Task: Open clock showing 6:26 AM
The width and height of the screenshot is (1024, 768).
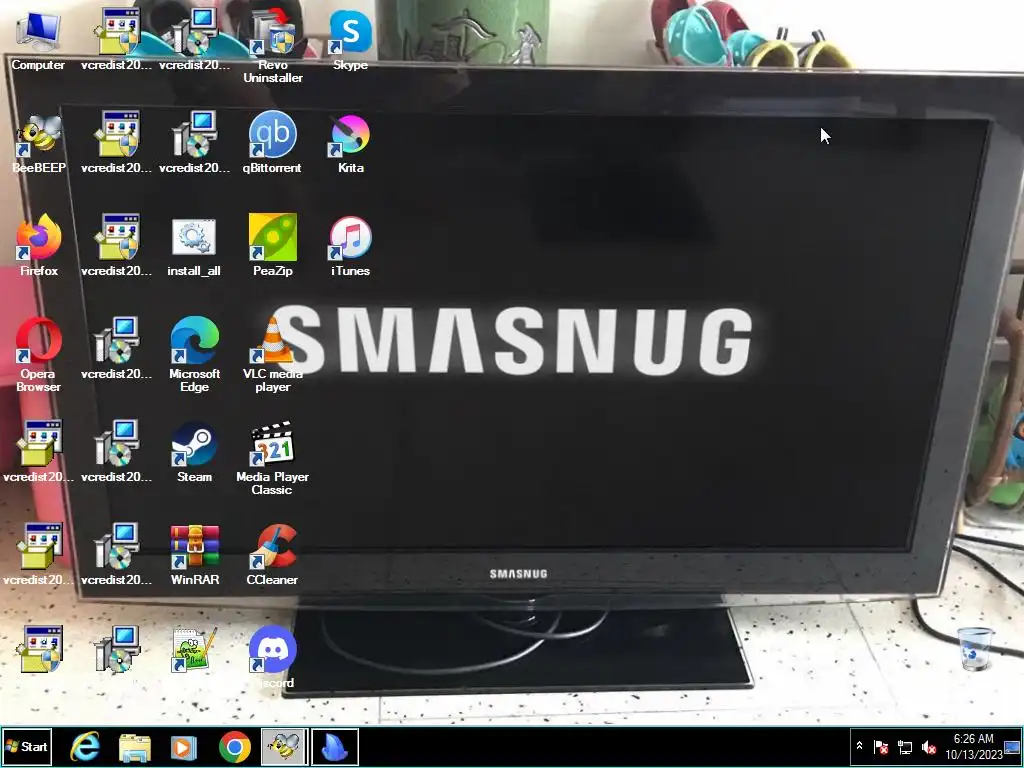Action: [x=973, y=746]
